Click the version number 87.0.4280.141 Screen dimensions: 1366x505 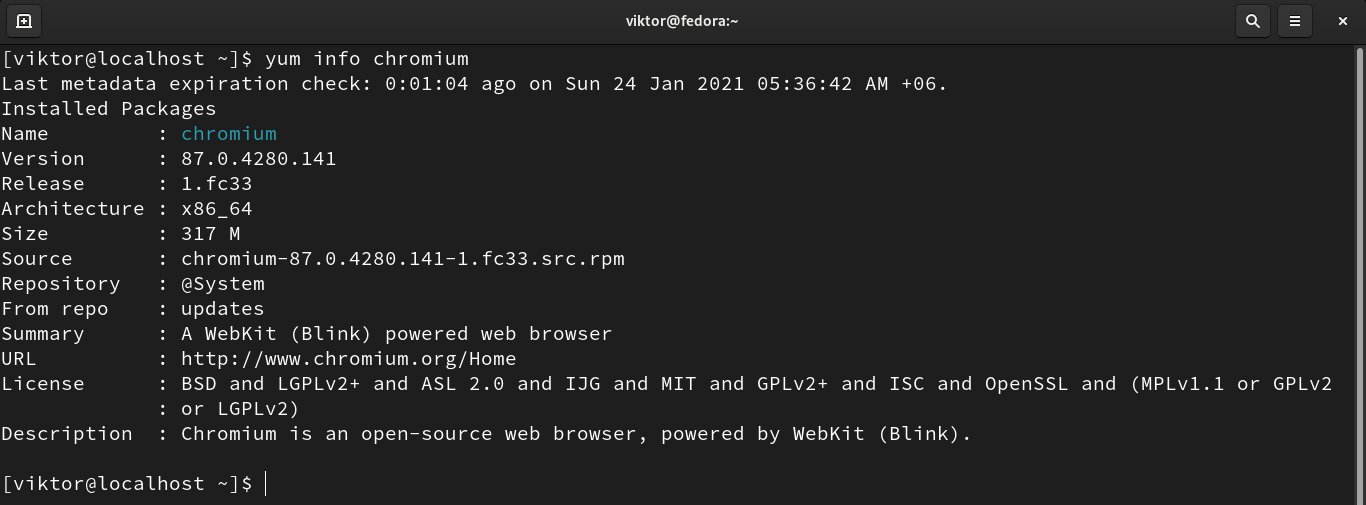258,159
